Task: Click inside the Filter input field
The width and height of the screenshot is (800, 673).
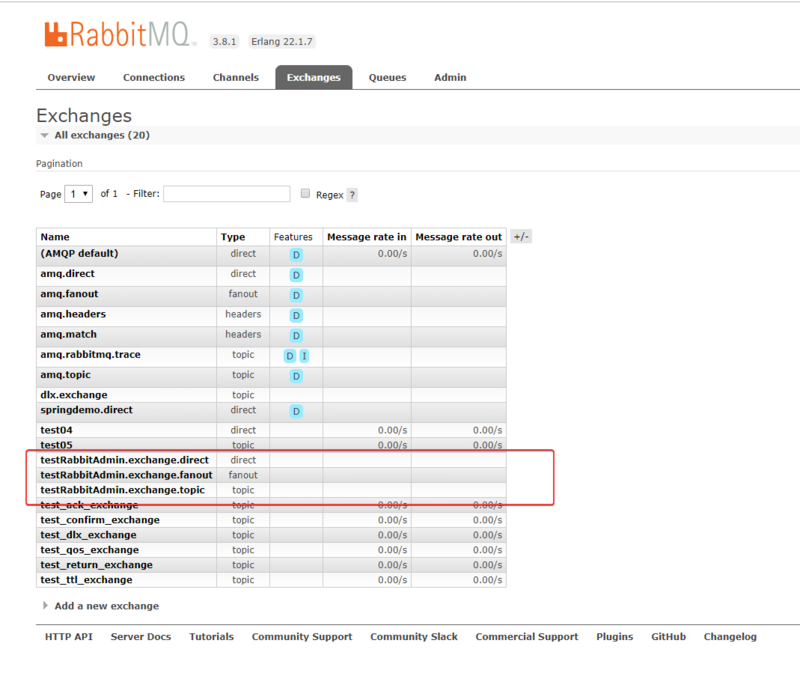Action: 226,192
